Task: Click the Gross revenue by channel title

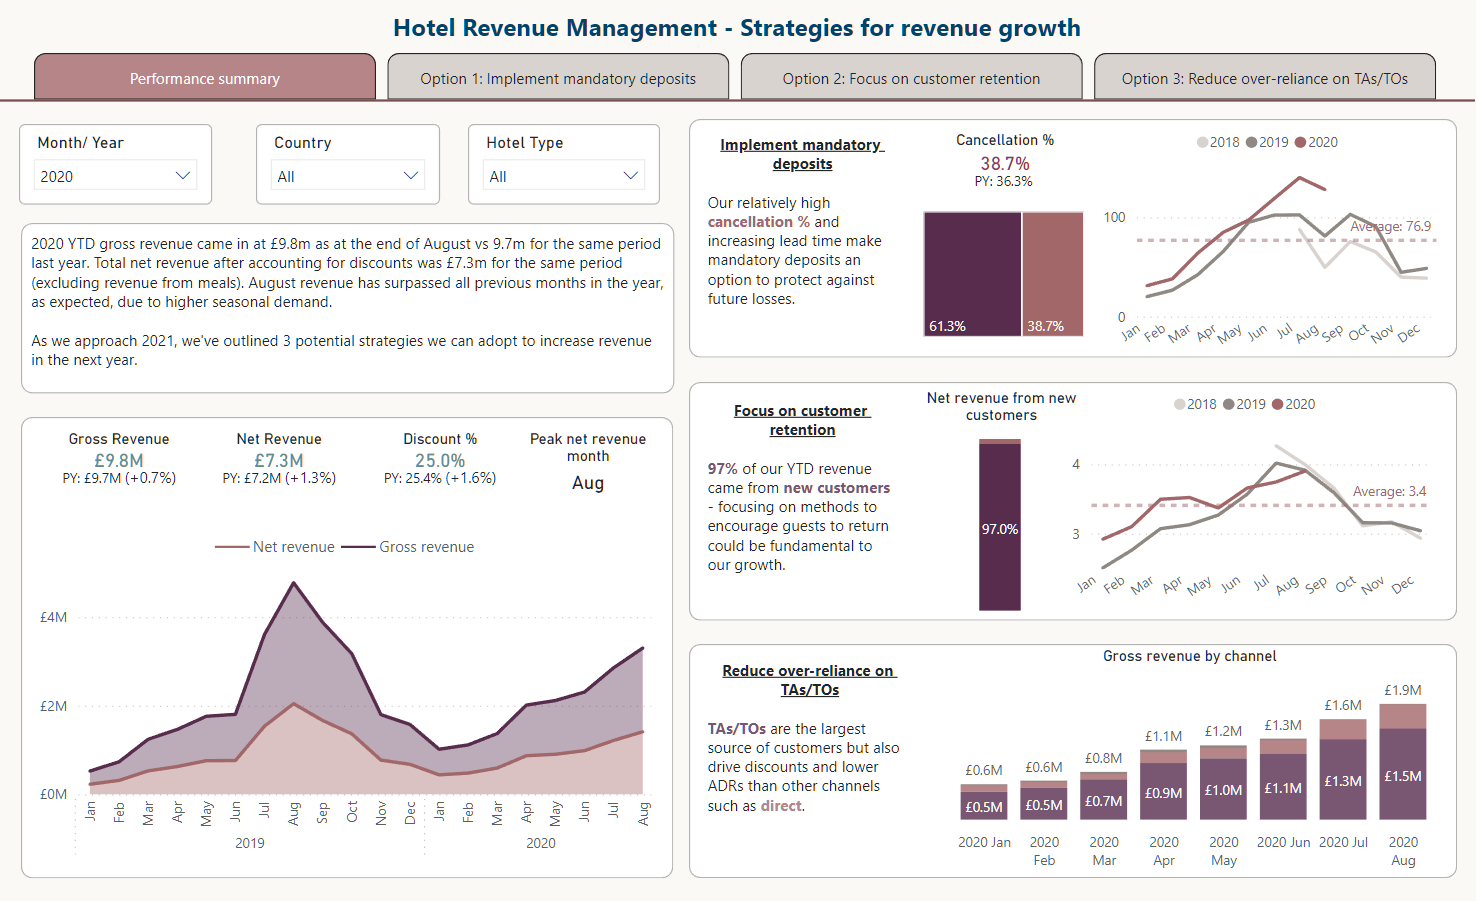Action: tap(1190, 656)
